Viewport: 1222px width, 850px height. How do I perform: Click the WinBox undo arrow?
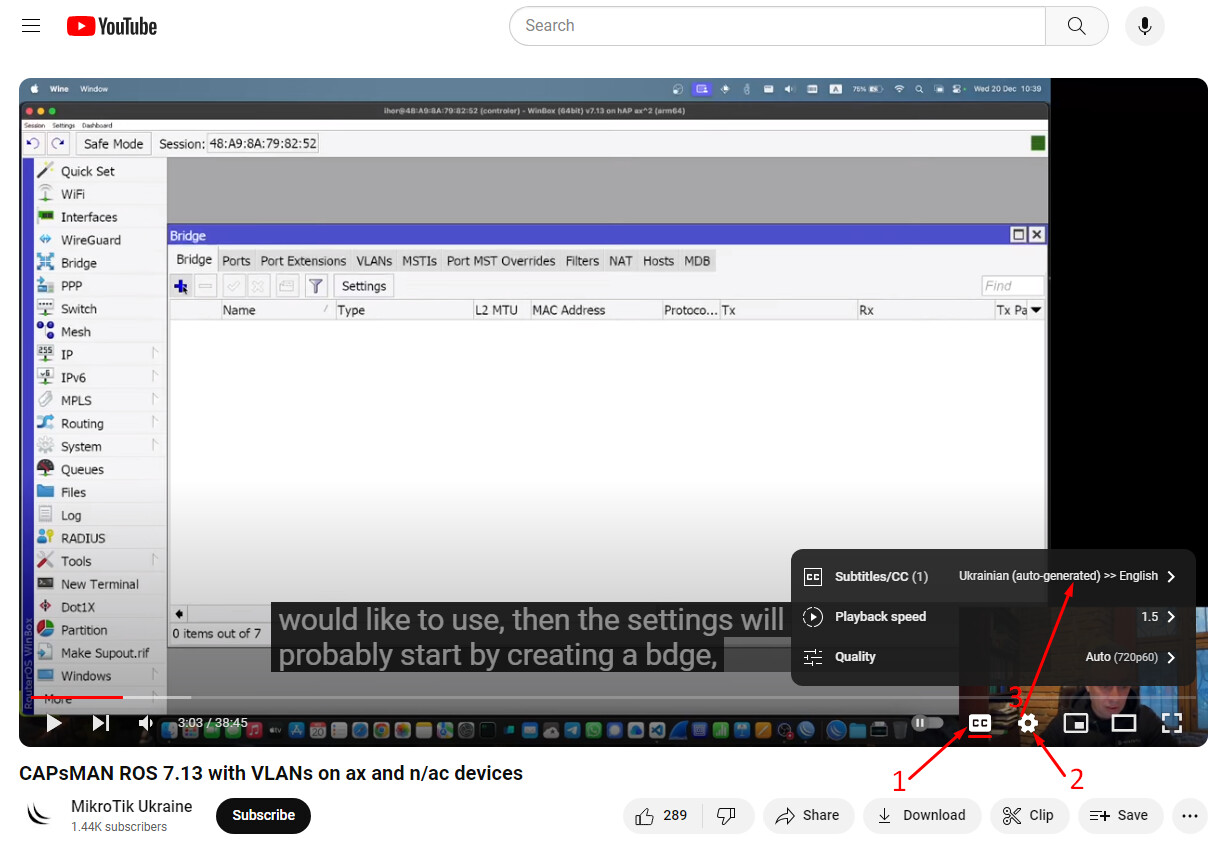[x=33, y=144]
